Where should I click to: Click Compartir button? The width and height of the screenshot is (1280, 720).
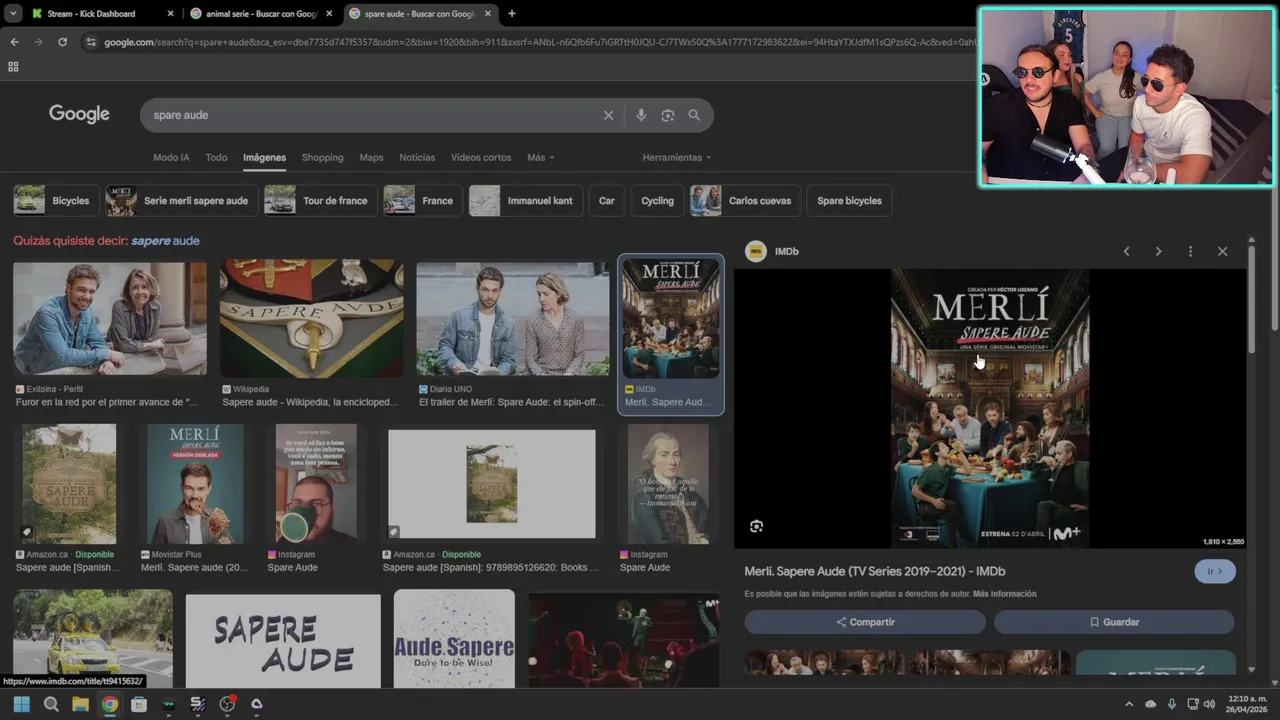click(865, 622)
